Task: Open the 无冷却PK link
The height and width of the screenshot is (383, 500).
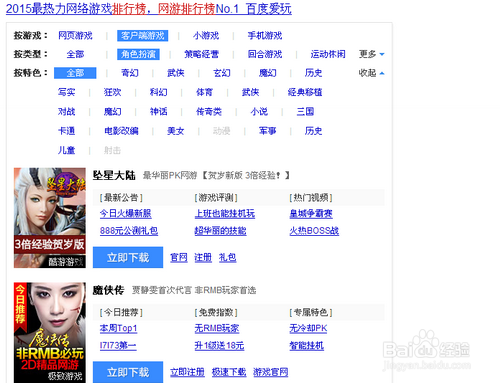Action: pos(308,328)
